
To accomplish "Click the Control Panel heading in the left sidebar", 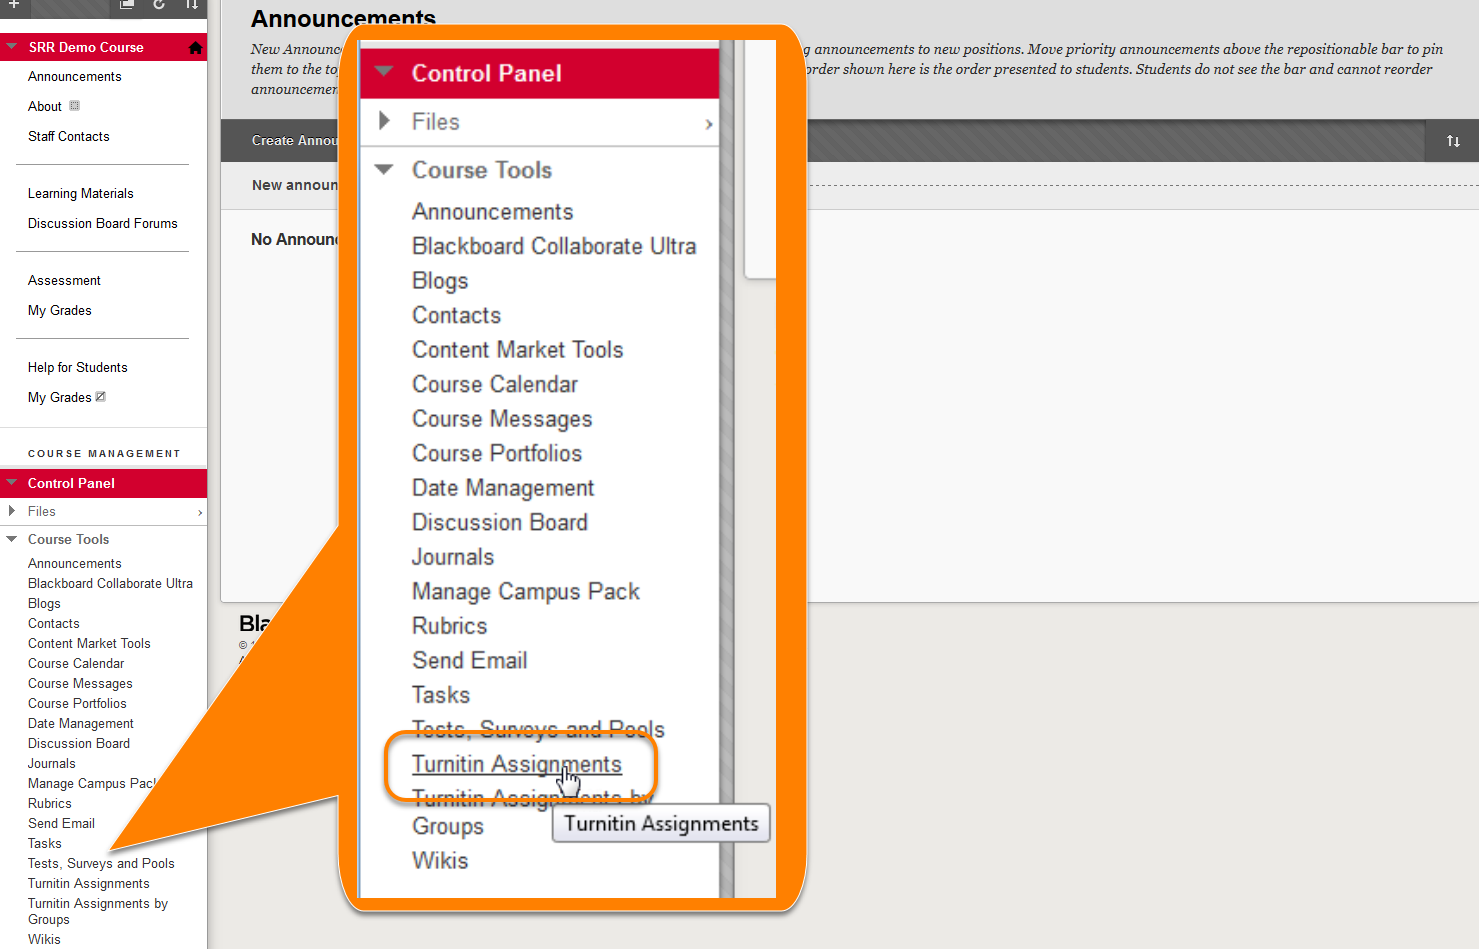I will pyautogui.click(x=71, y=483).
